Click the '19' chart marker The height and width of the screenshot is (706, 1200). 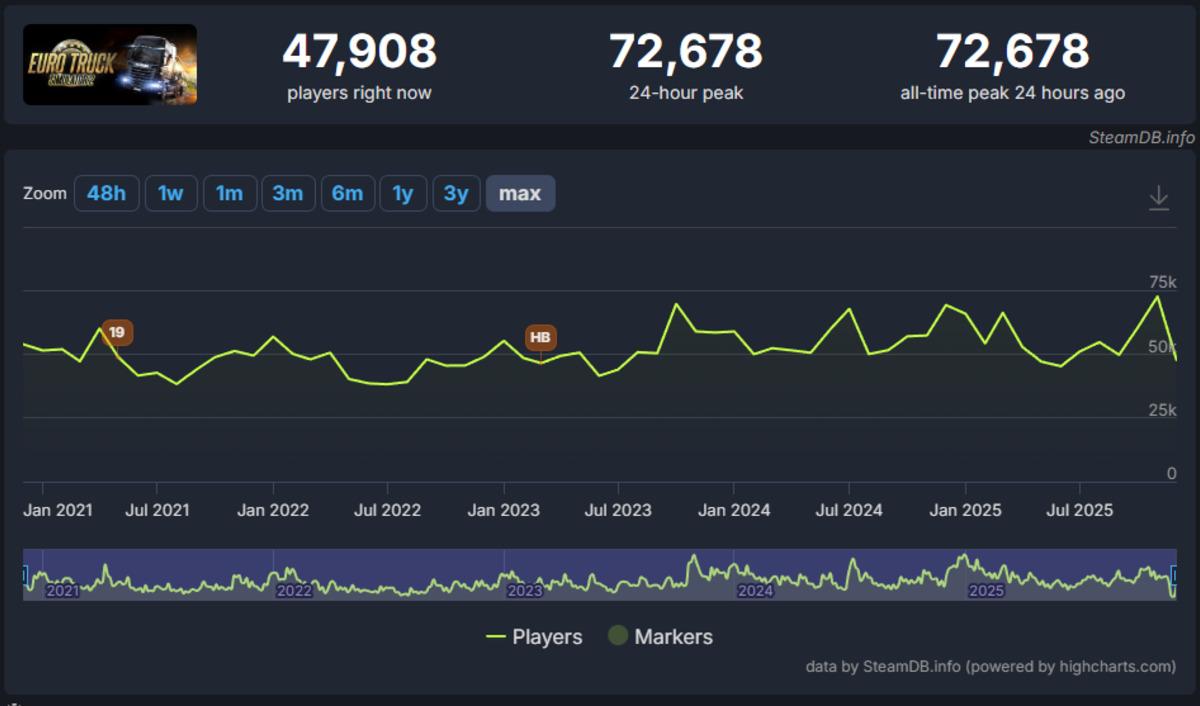coord(117,332)
